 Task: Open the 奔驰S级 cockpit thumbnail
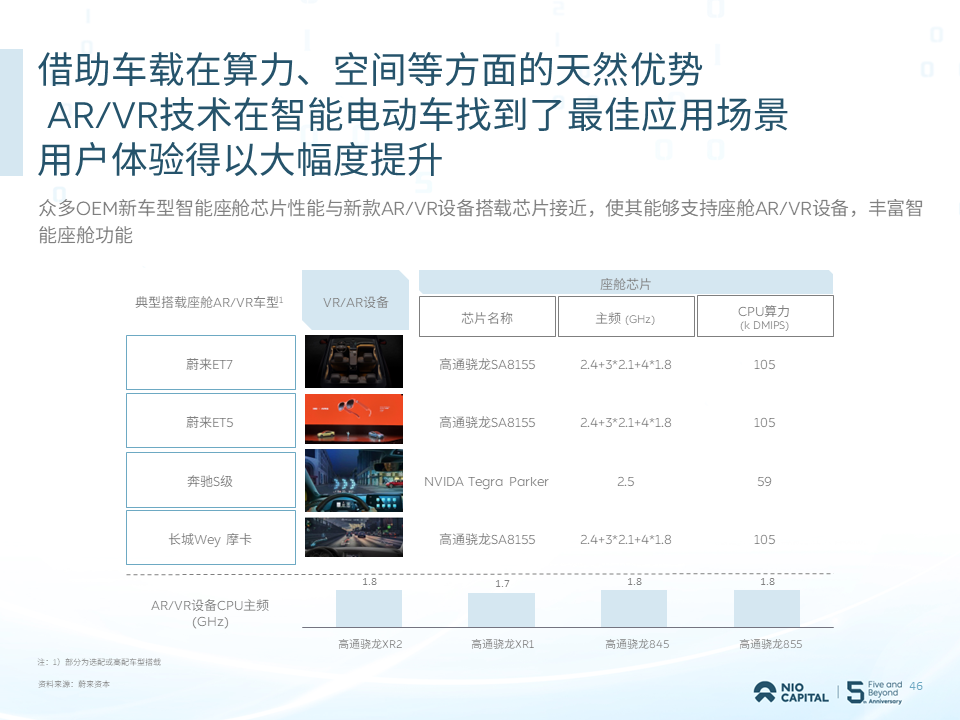(352, 480)
